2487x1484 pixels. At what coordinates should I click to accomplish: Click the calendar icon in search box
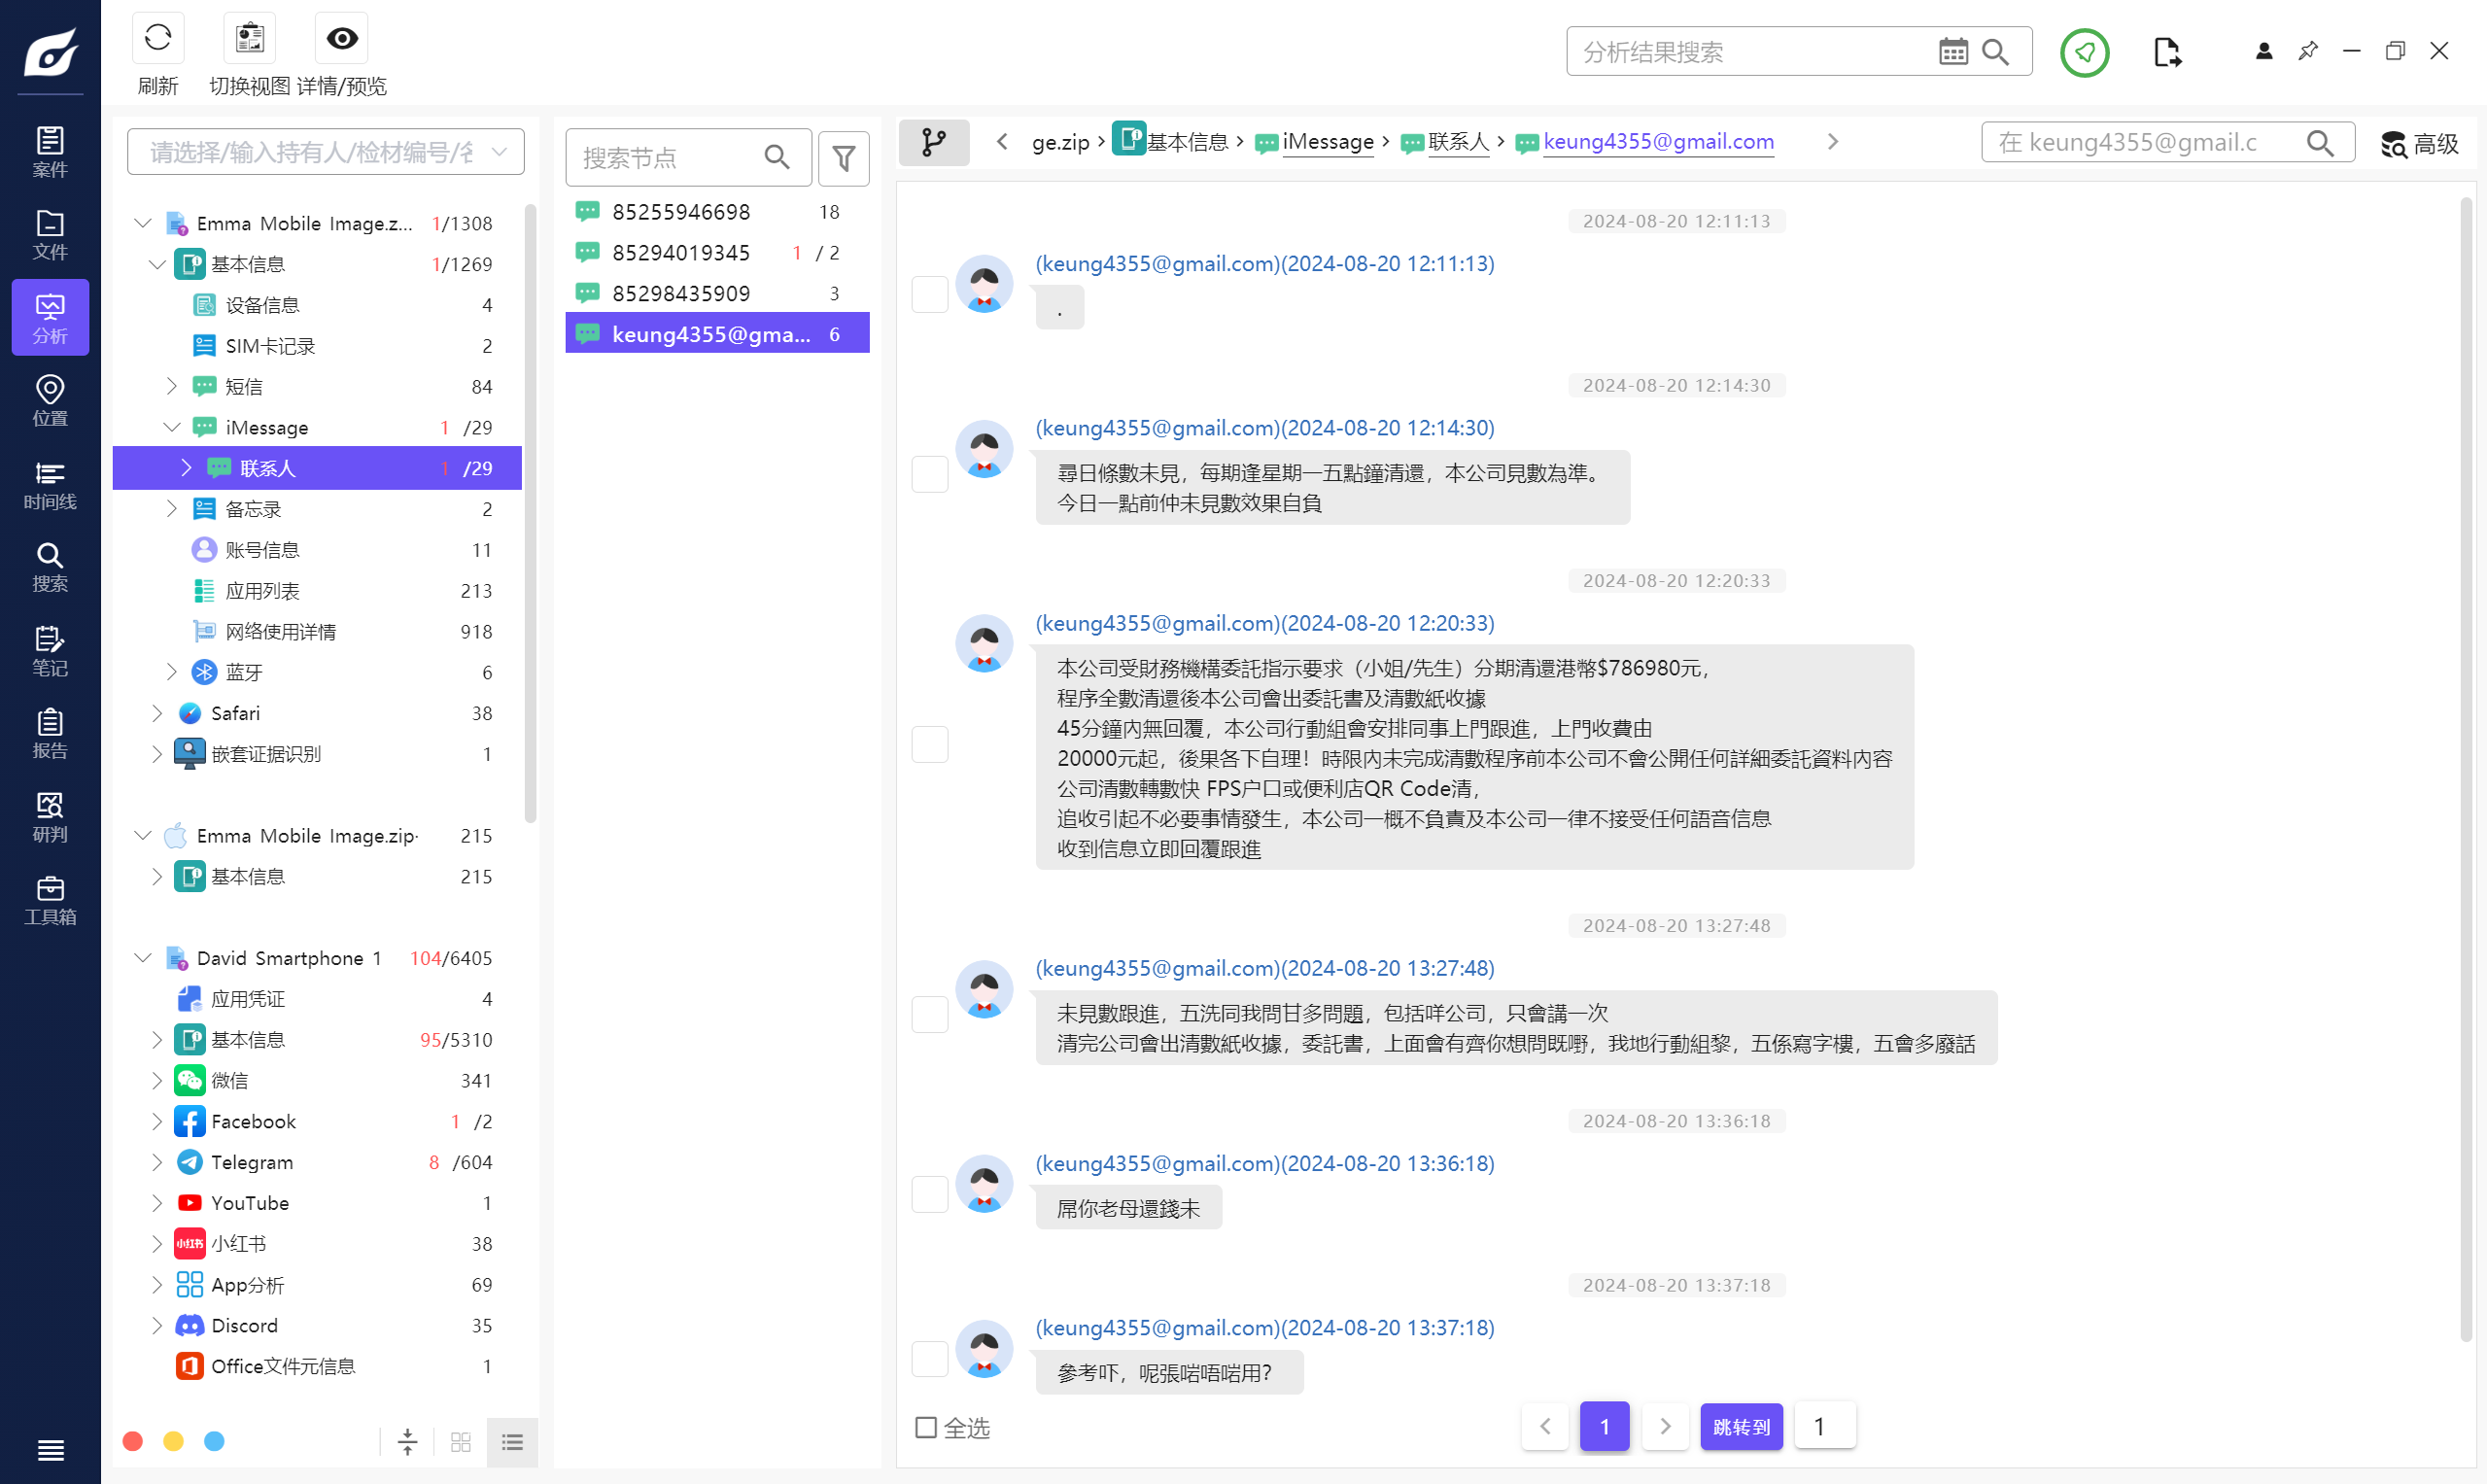(x=1952, y=52)
